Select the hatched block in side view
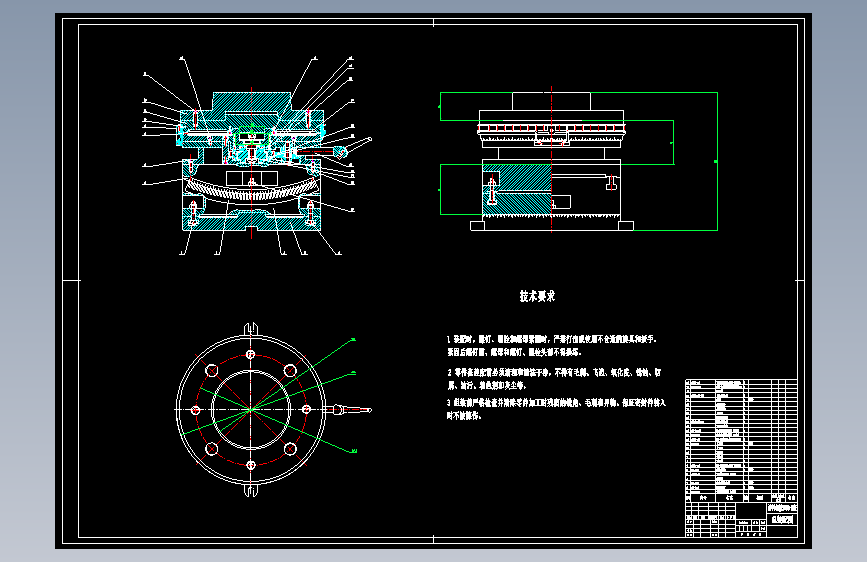 point(517,190)
